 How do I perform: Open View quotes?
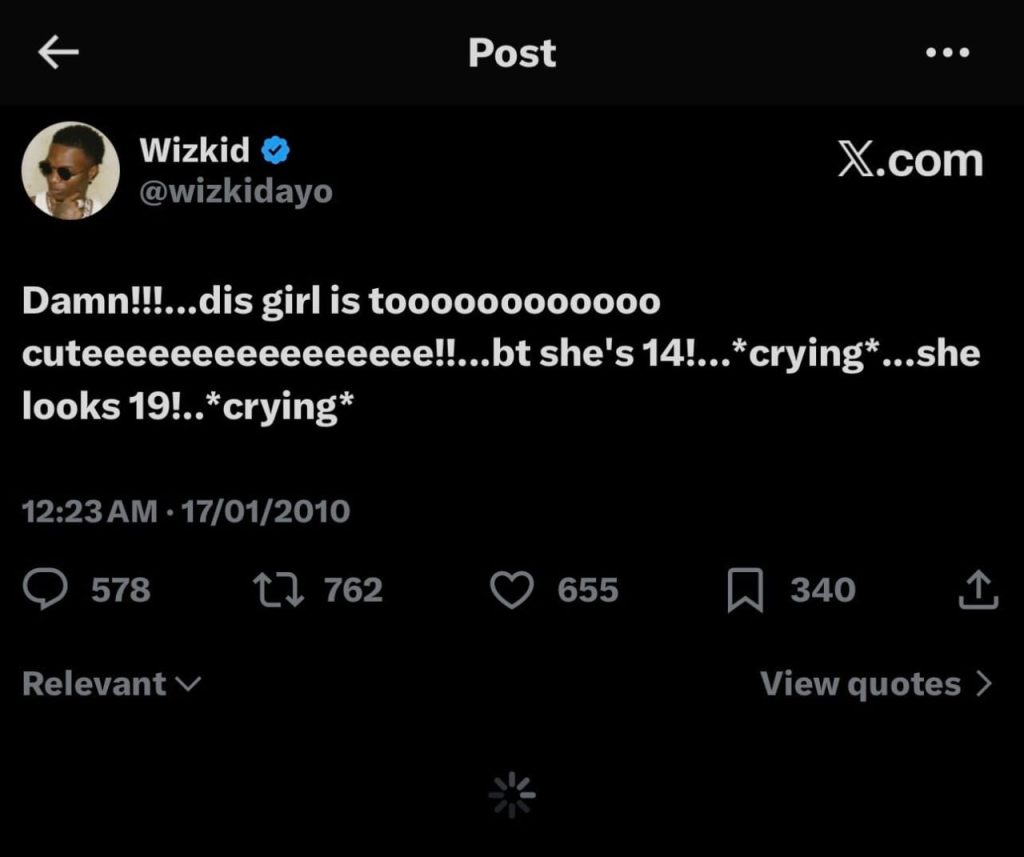(x=876, y=684)
